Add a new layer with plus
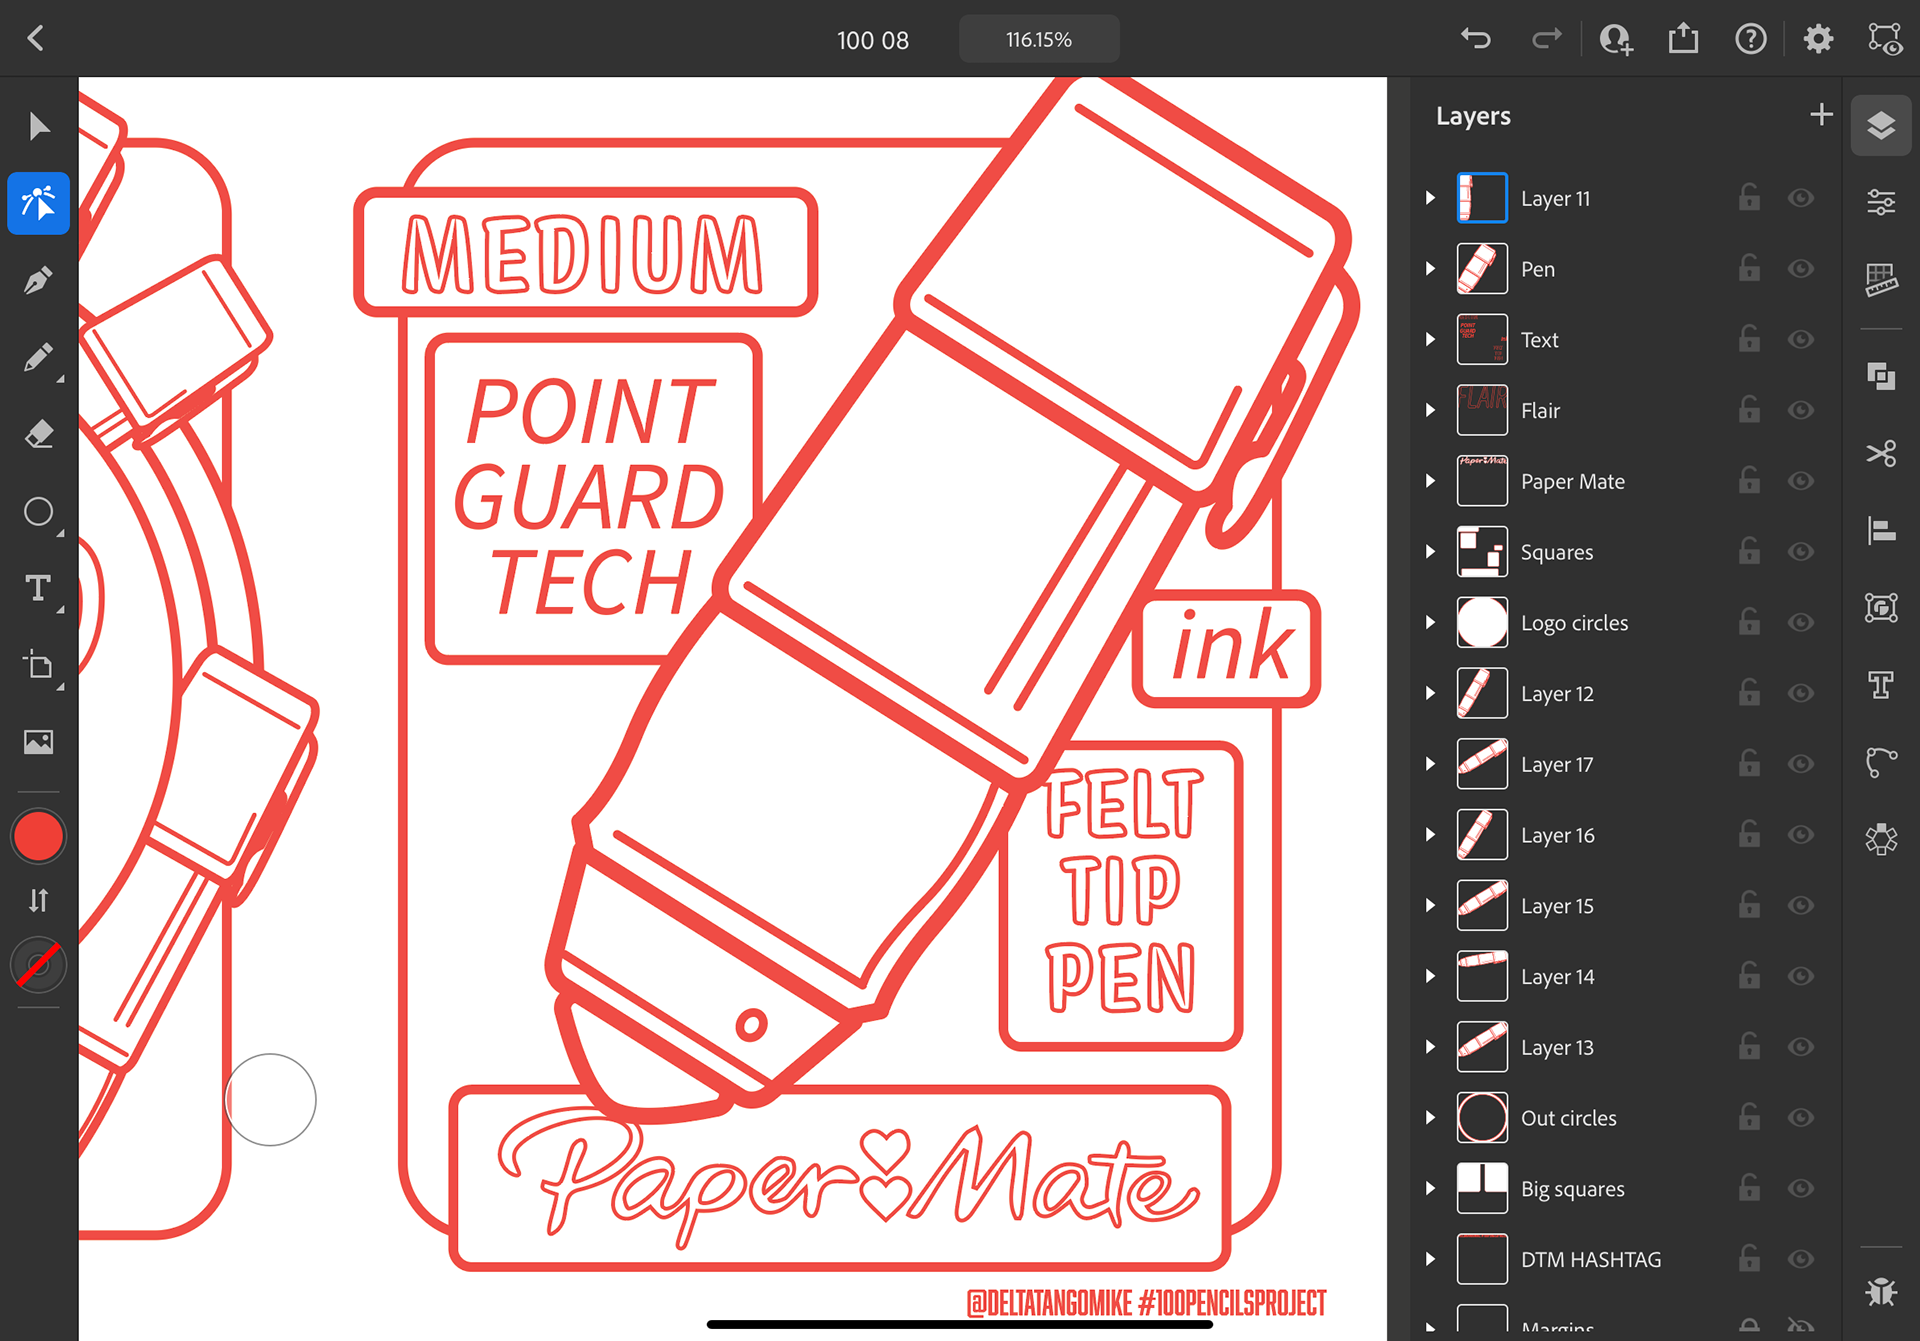The height and width of the screenshot is (1341, 1920). 1821,115
